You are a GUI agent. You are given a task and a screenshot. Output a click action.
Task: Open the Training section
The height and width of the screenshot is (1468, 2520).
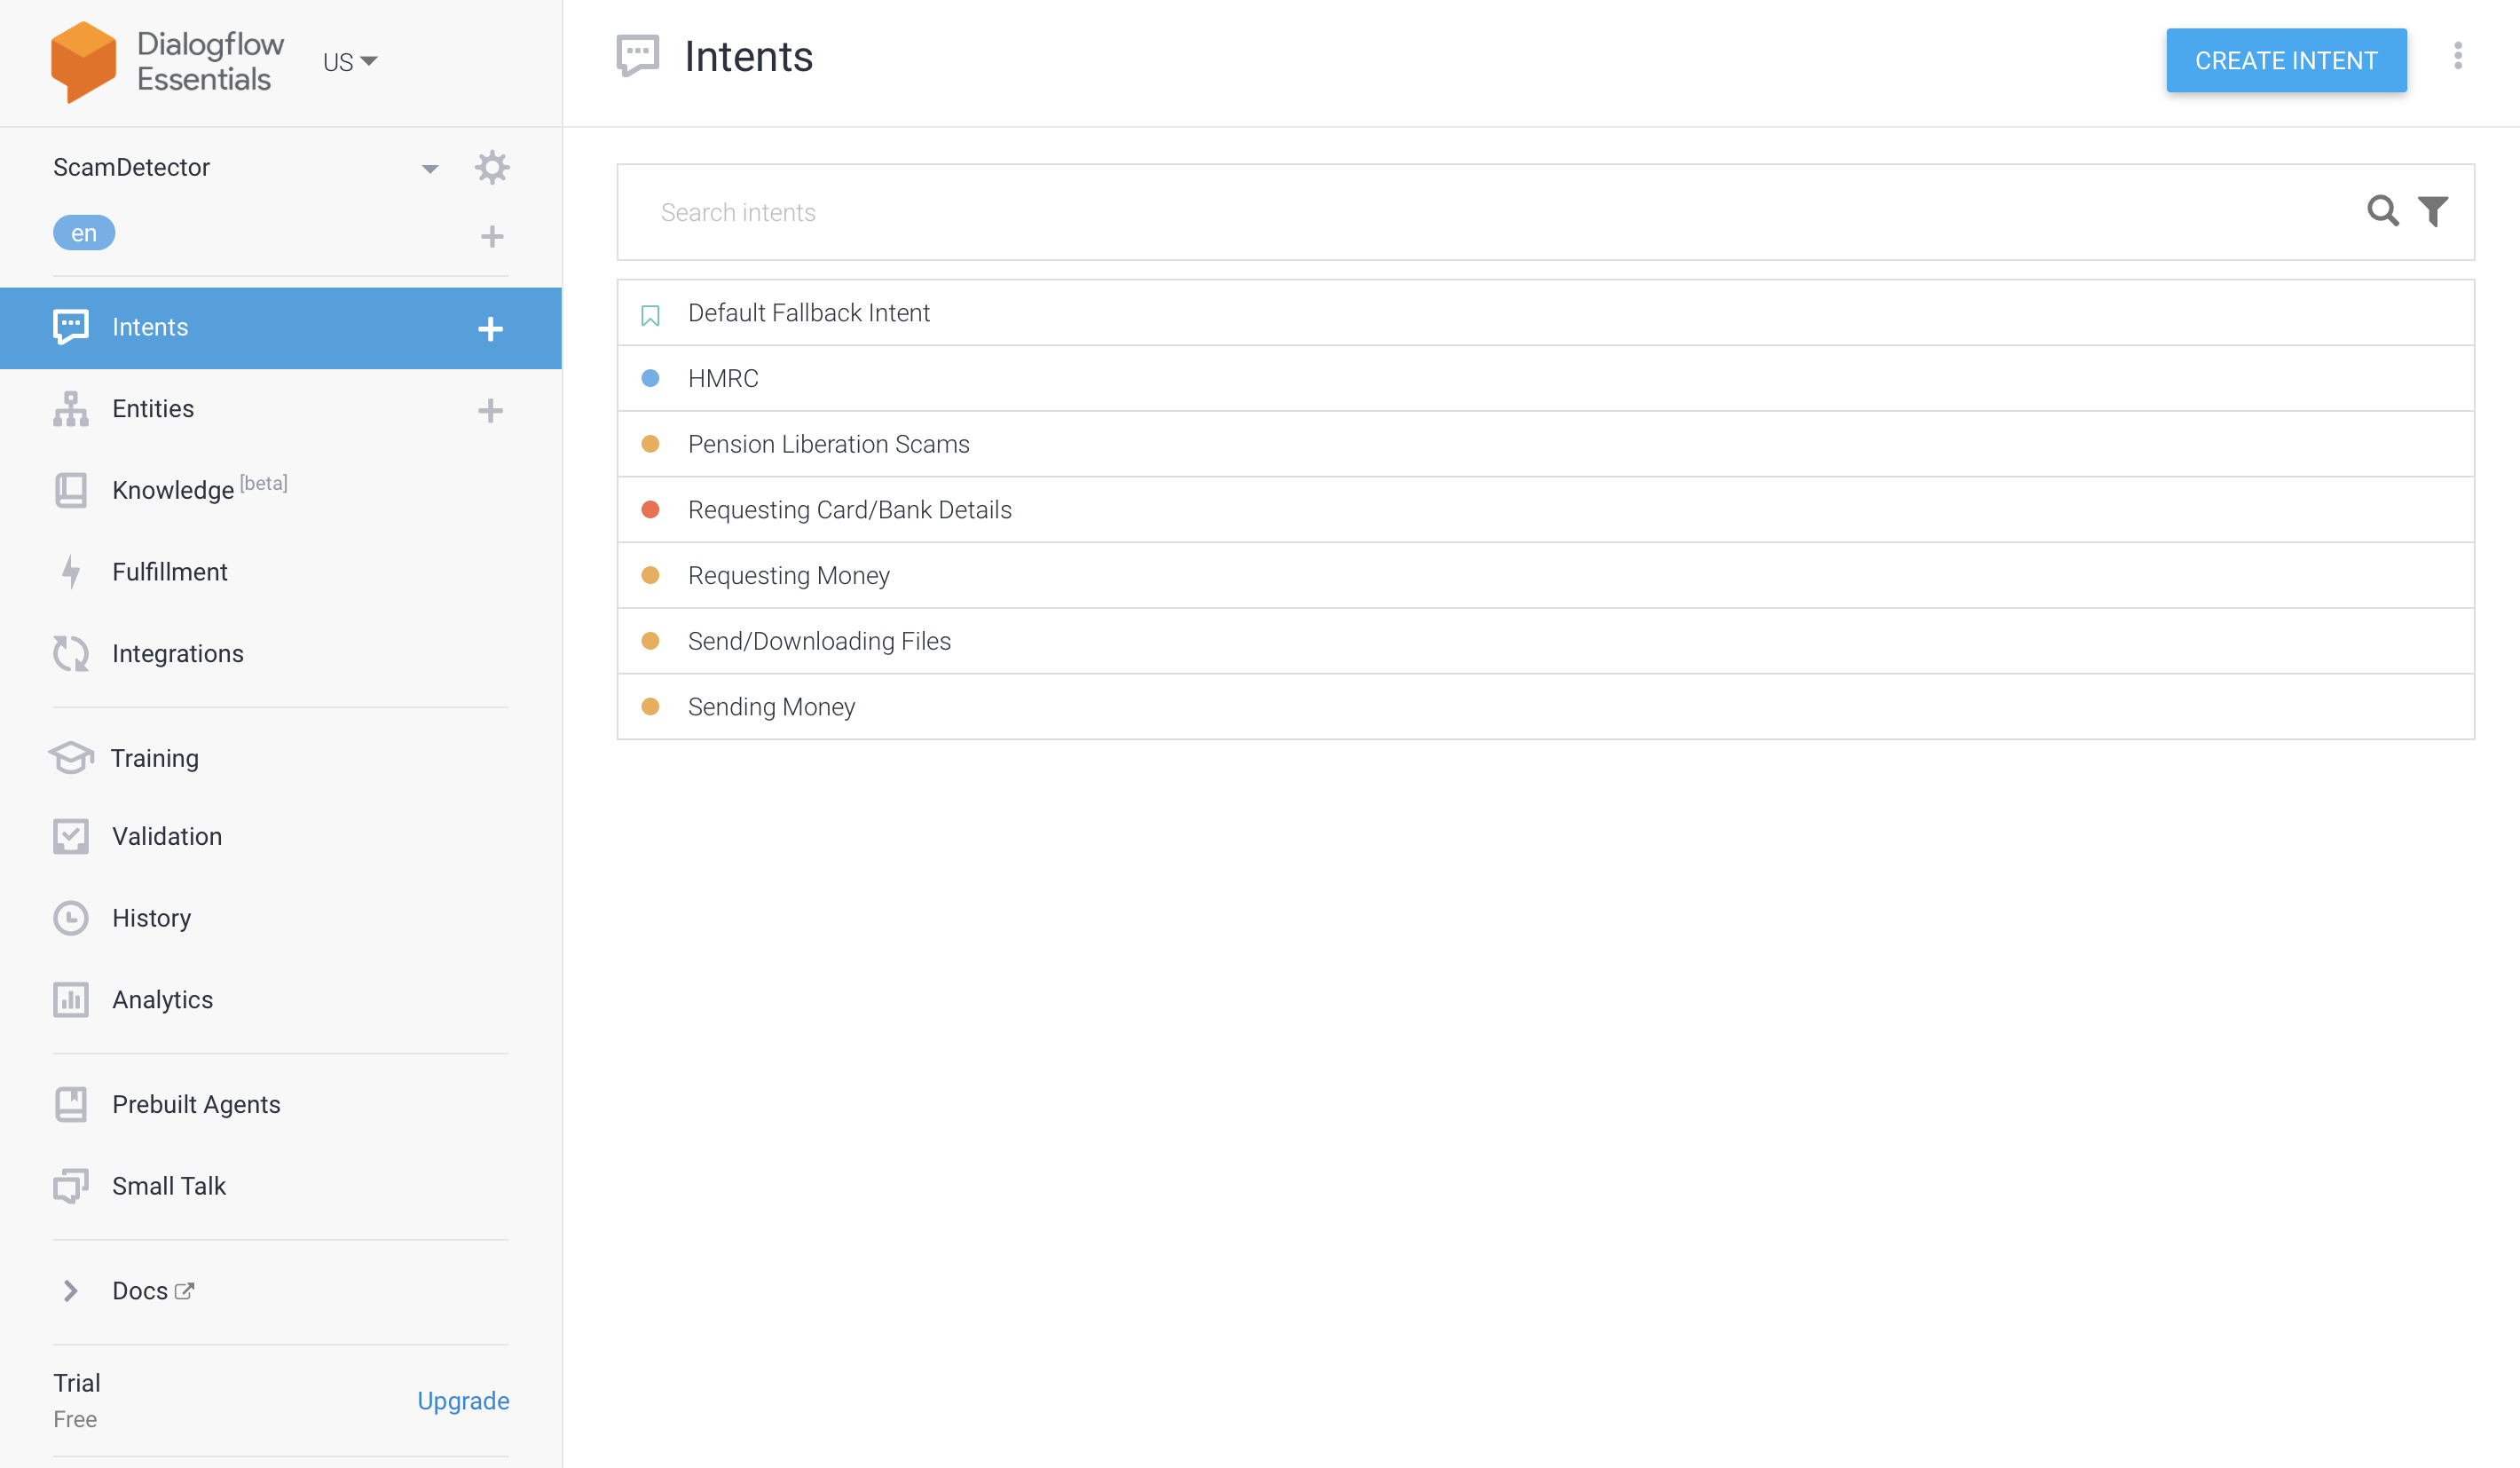[154, 758]
